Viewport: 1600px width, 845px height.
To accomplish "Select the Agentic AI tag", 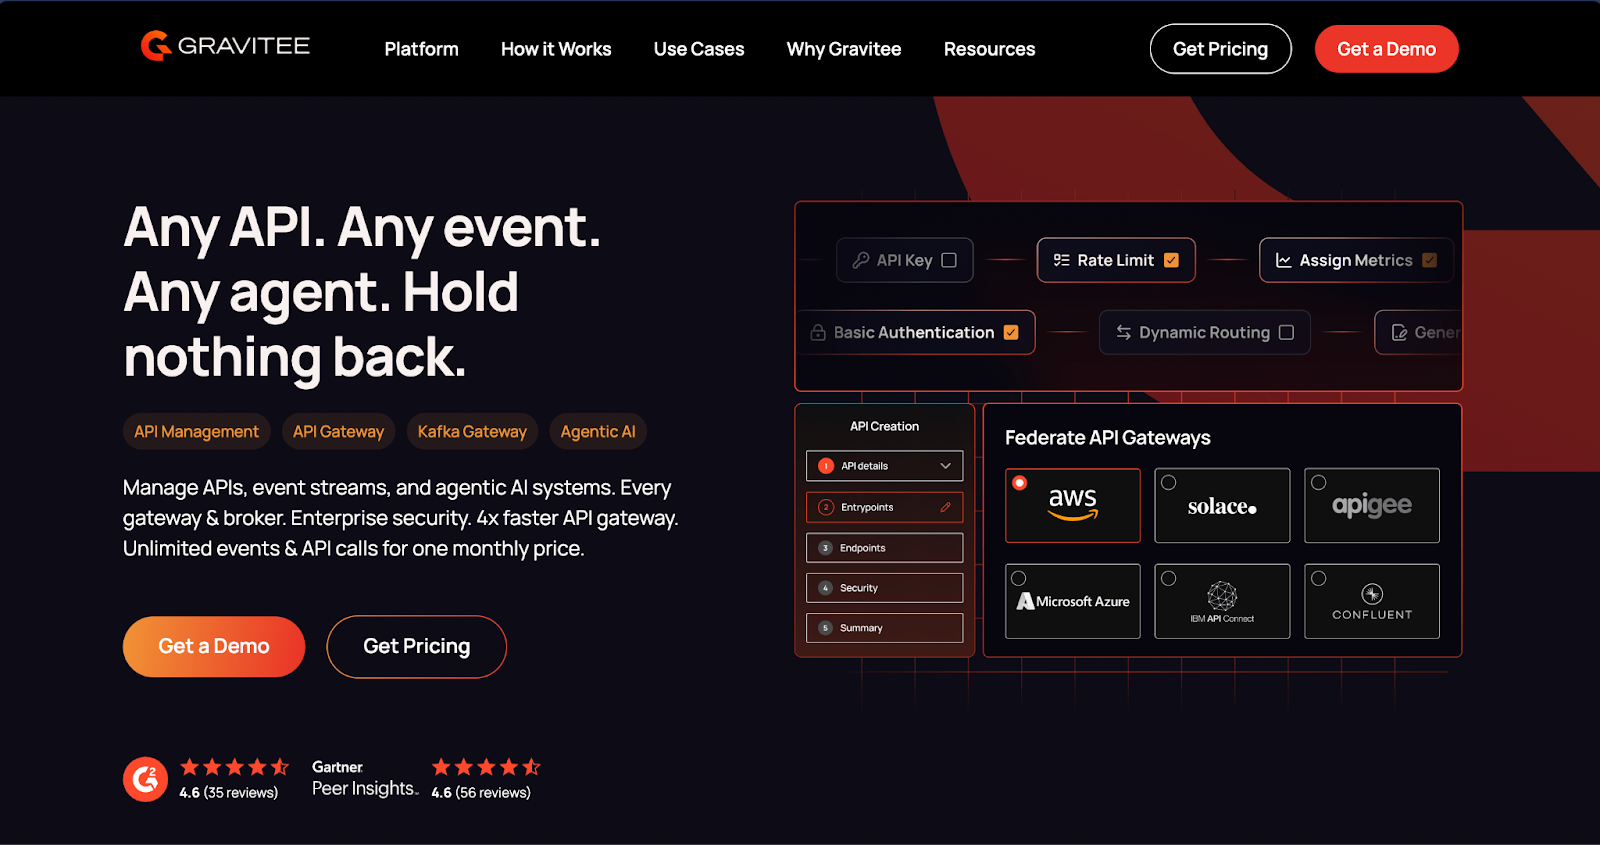I will [598, 431].
